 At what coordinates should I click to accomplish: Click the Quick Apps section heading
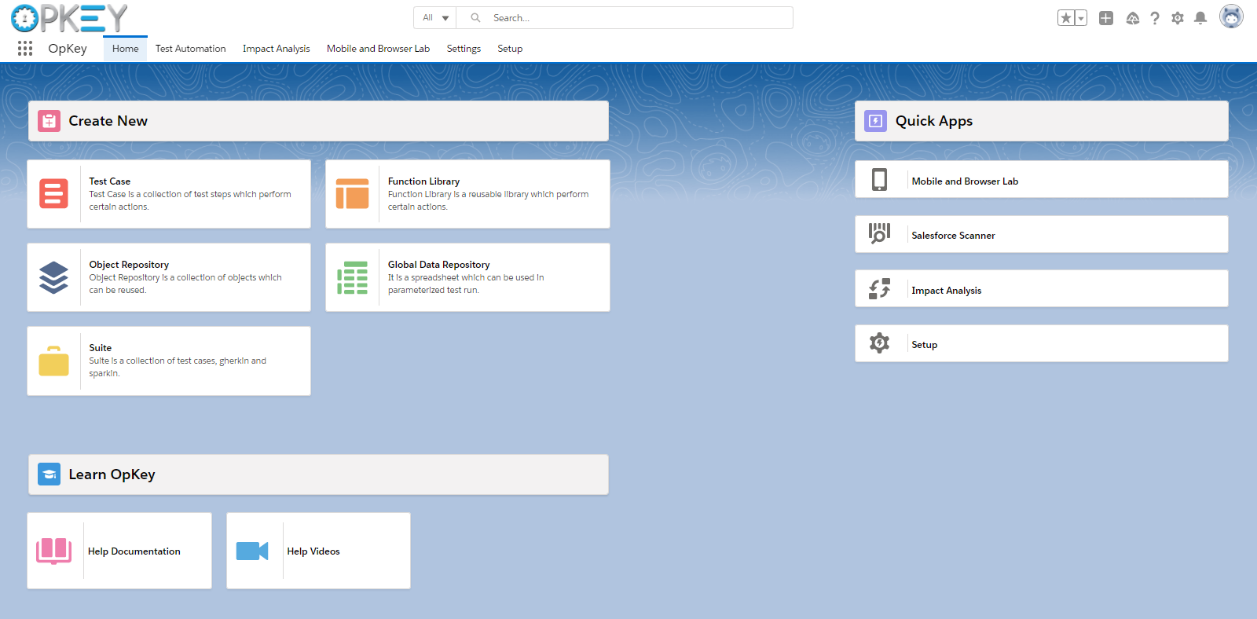tap(934, 121)
